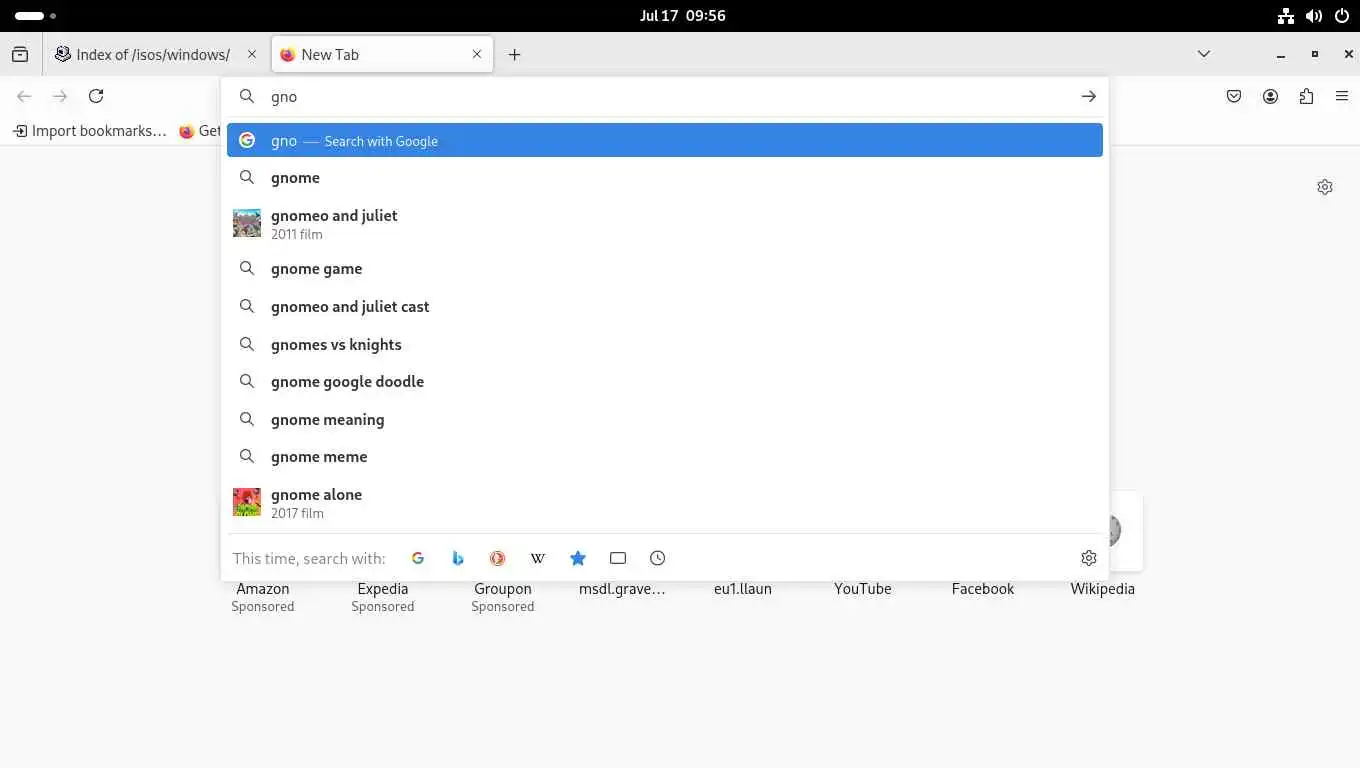Open the msdl.grave… shortcut
Viewport: 1360px width, 768px height.
(x=622, y=589)
